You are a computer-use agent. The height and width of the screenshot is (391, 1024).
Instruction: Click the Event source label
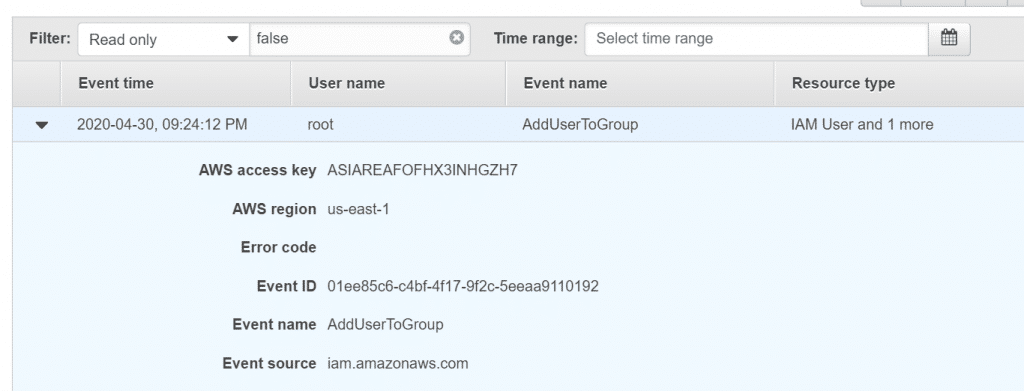[x=269, y=364]
